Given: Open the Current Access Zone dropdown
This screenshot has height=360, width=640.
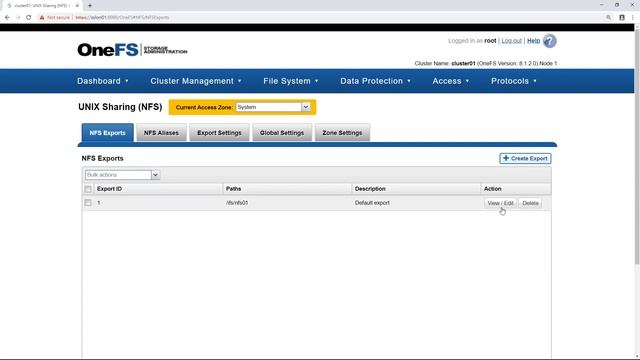Looking at the screenshot, I should 273,107.
